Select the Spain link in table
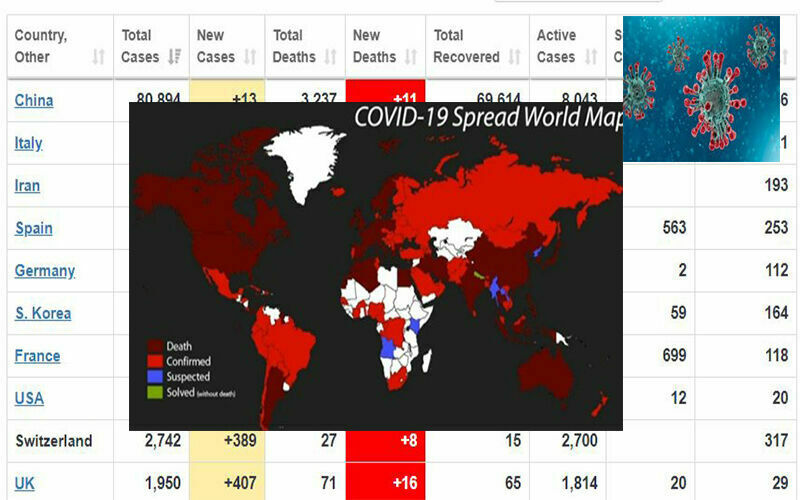 [33, 228]
